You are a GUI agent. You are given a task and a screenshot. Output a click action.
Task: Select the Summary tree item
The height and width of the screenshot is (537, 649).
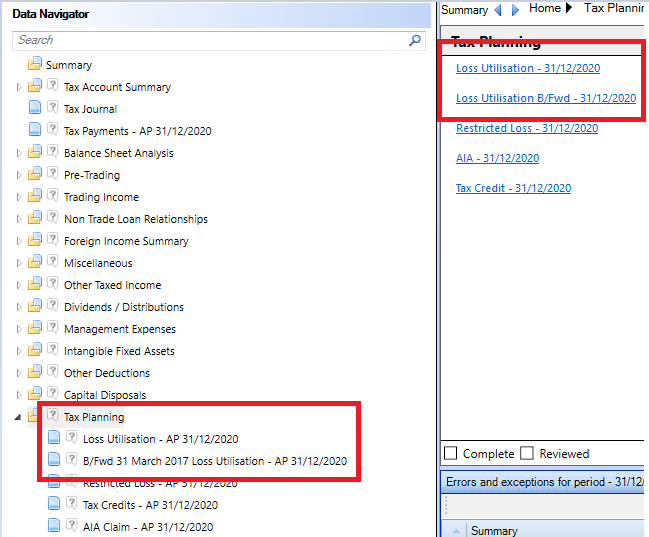(x=69, y=65)
